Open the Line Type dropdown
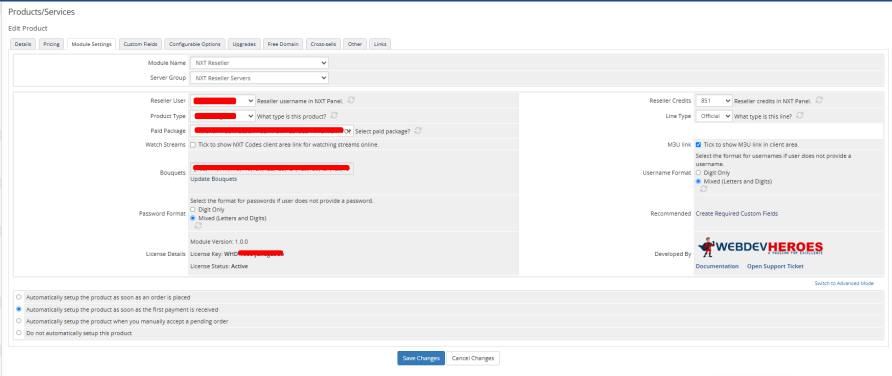Viewport: 892px width, 376px height. [x=713, y=116]
